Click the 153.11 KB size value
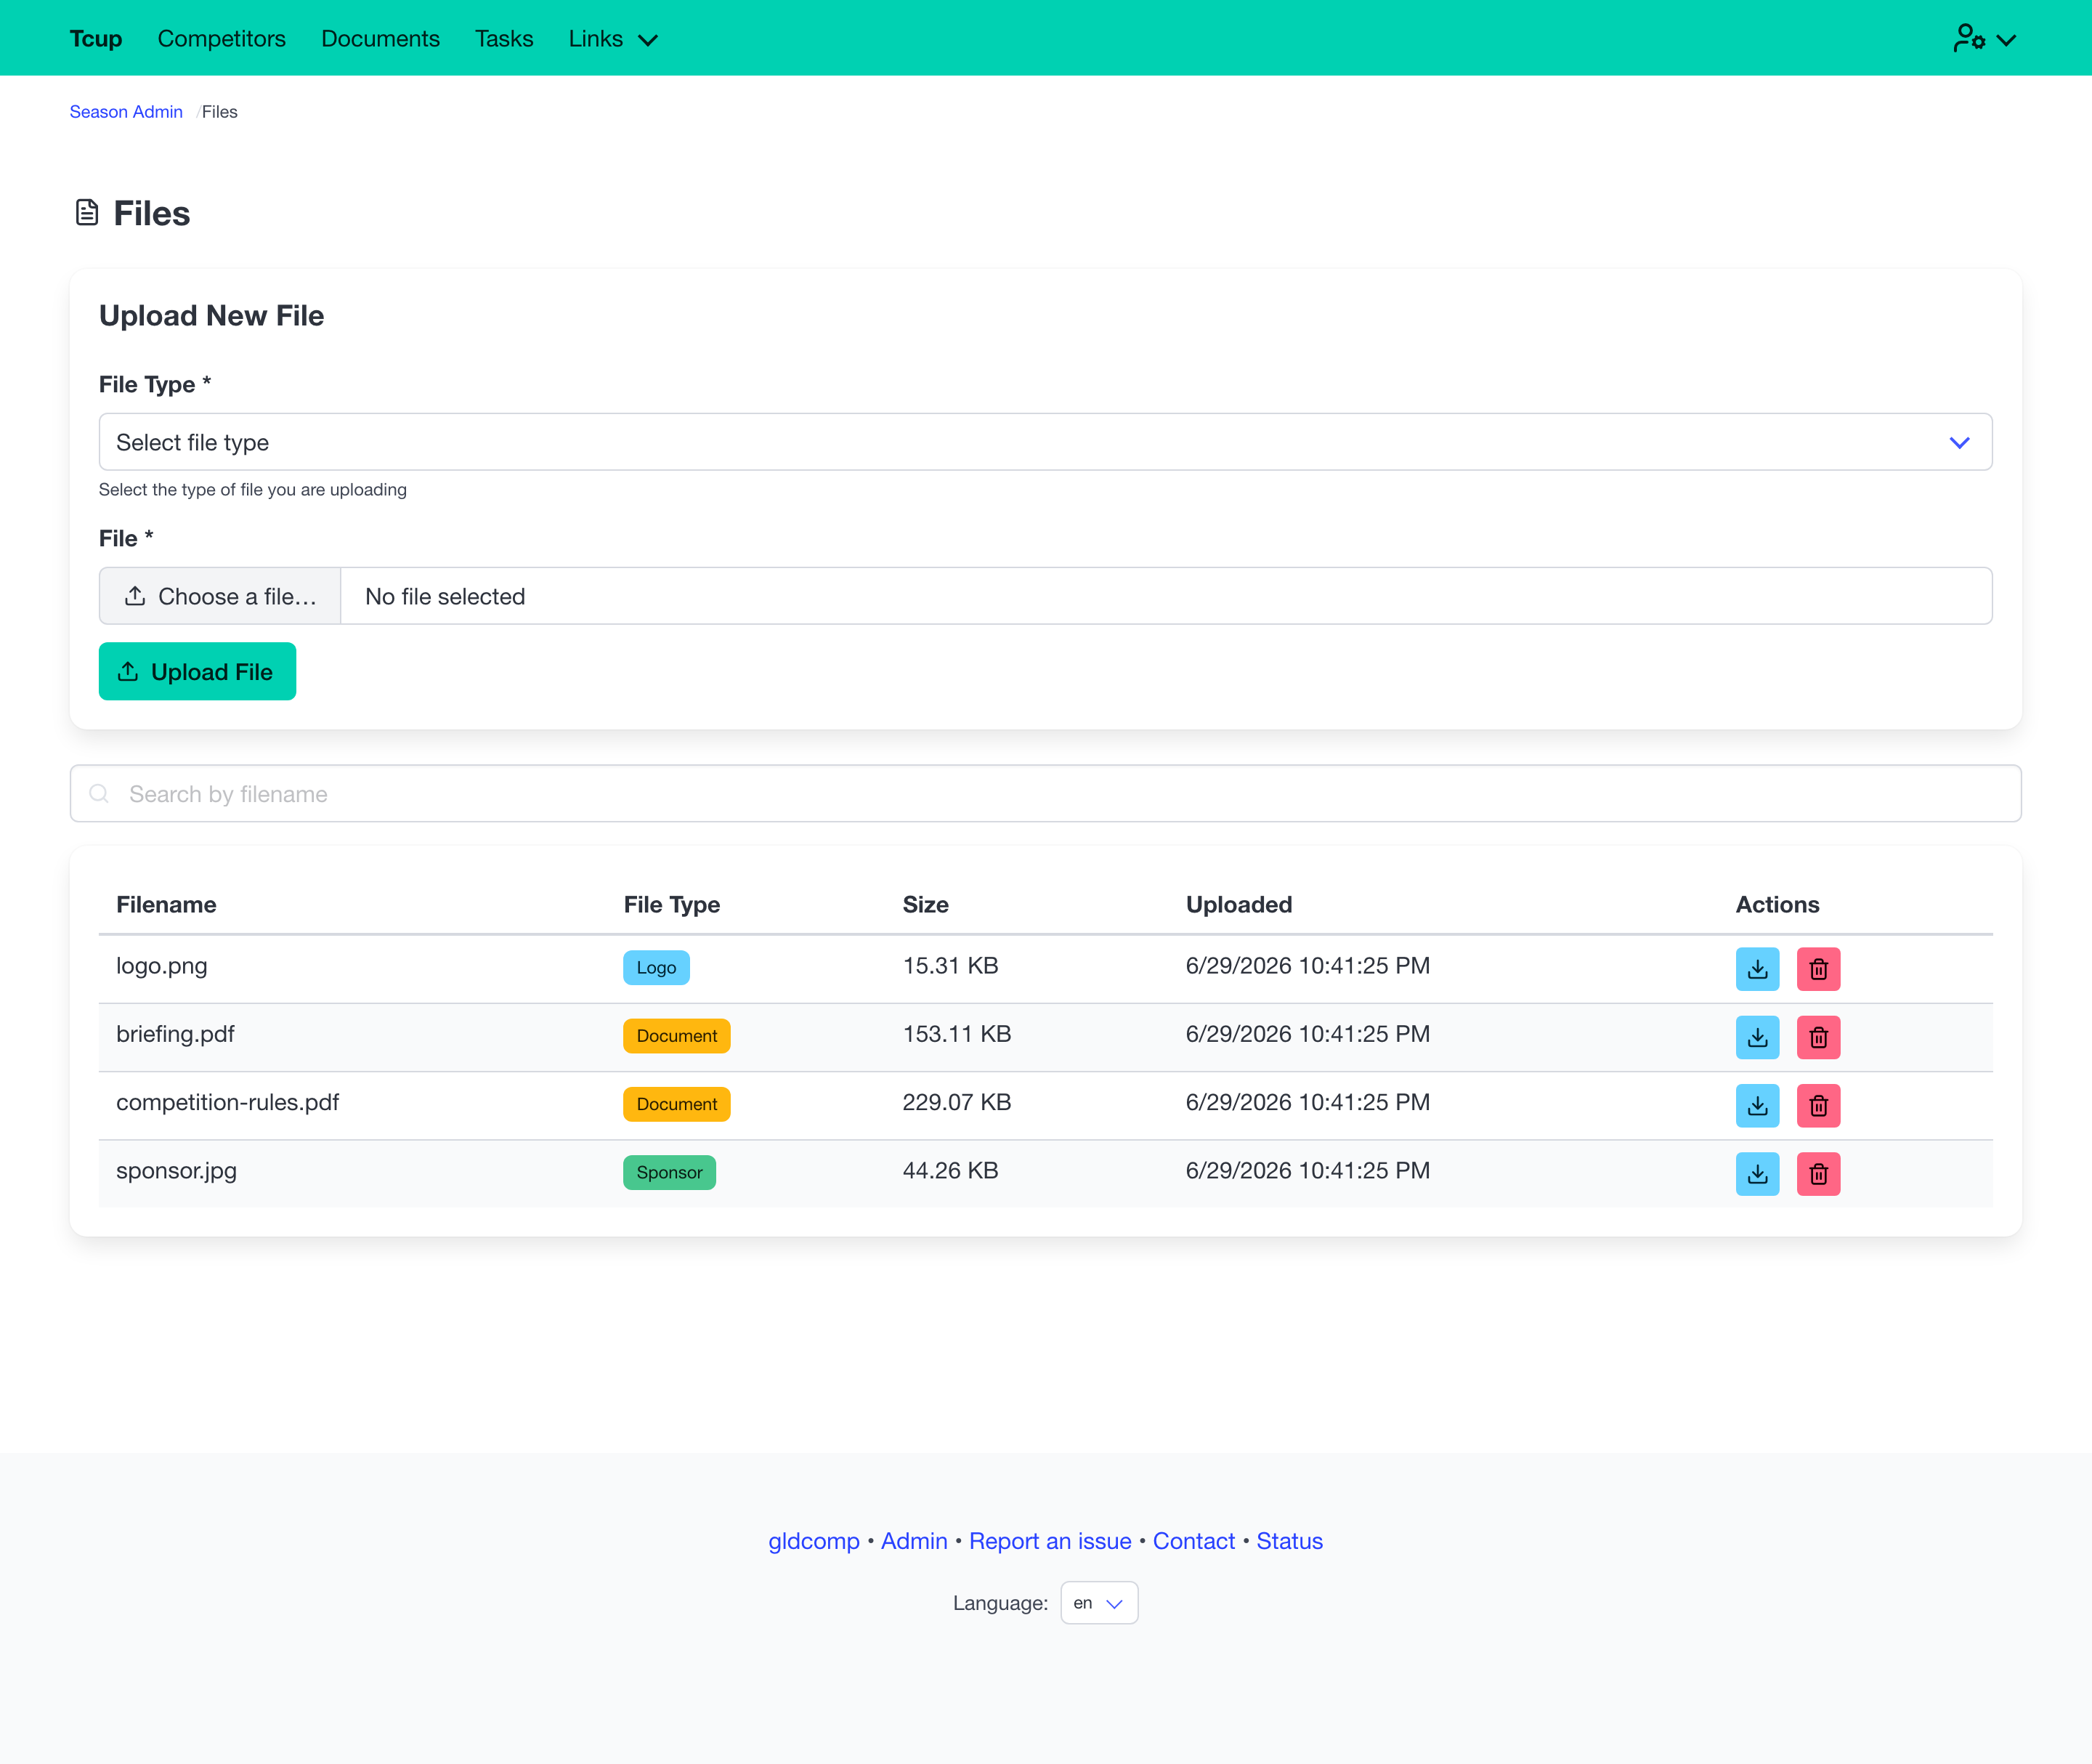The height and width of the screenshot is (1764, 2092). click(x=957, y=1034)
